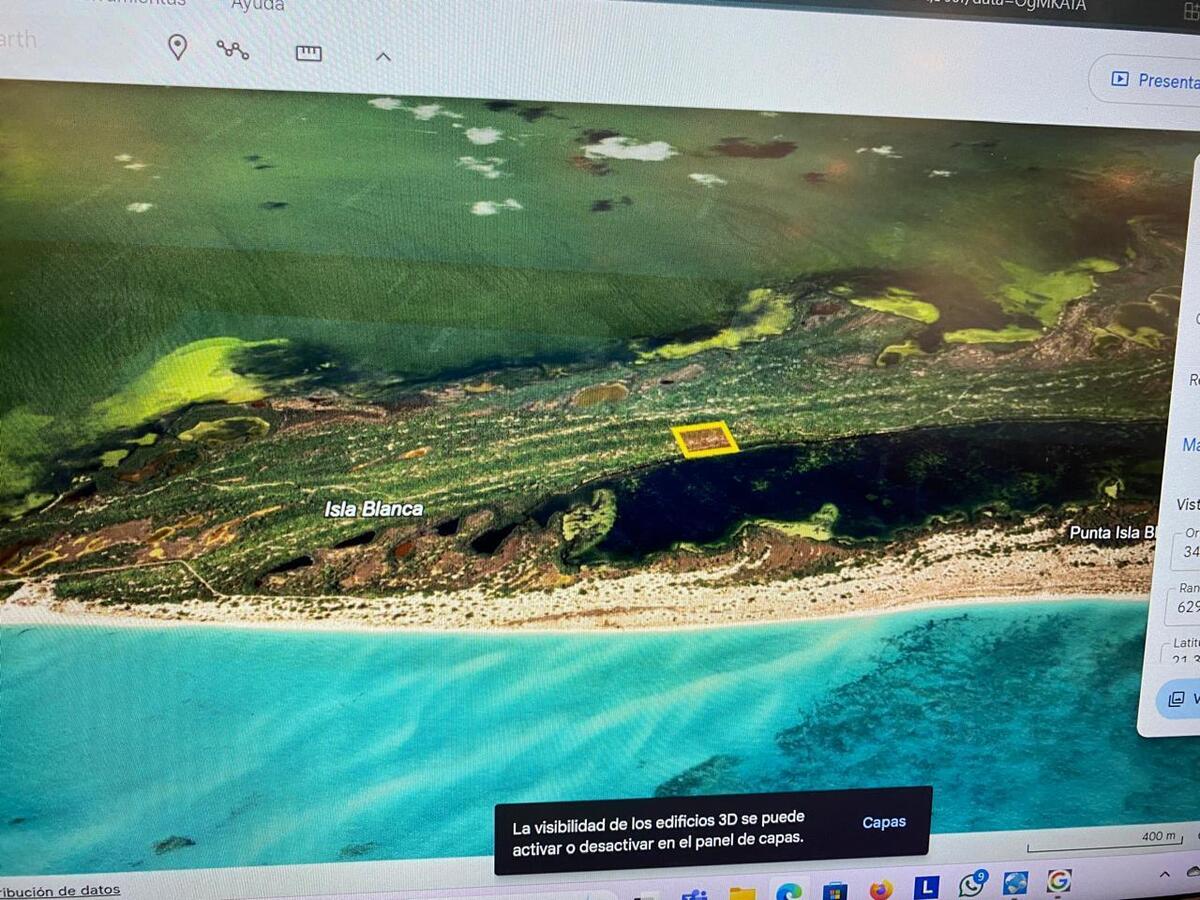
Task: Select the draw path or polygon tool
Action: (233, 49)
